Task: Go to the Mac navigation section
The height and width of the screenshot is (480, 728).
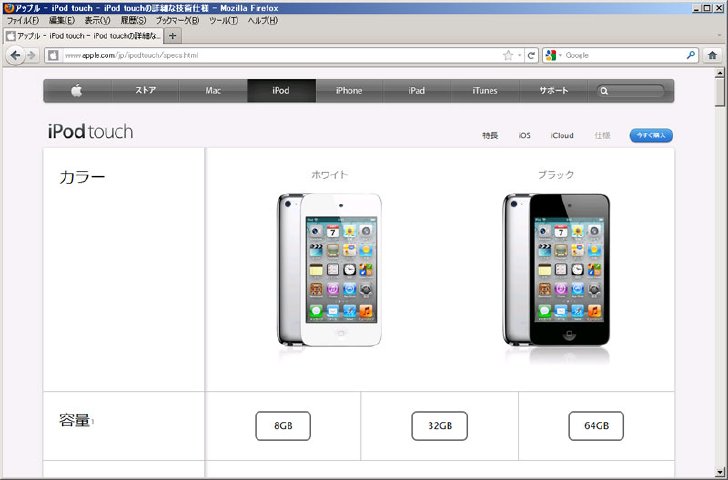Action: (x=213, y=91)
